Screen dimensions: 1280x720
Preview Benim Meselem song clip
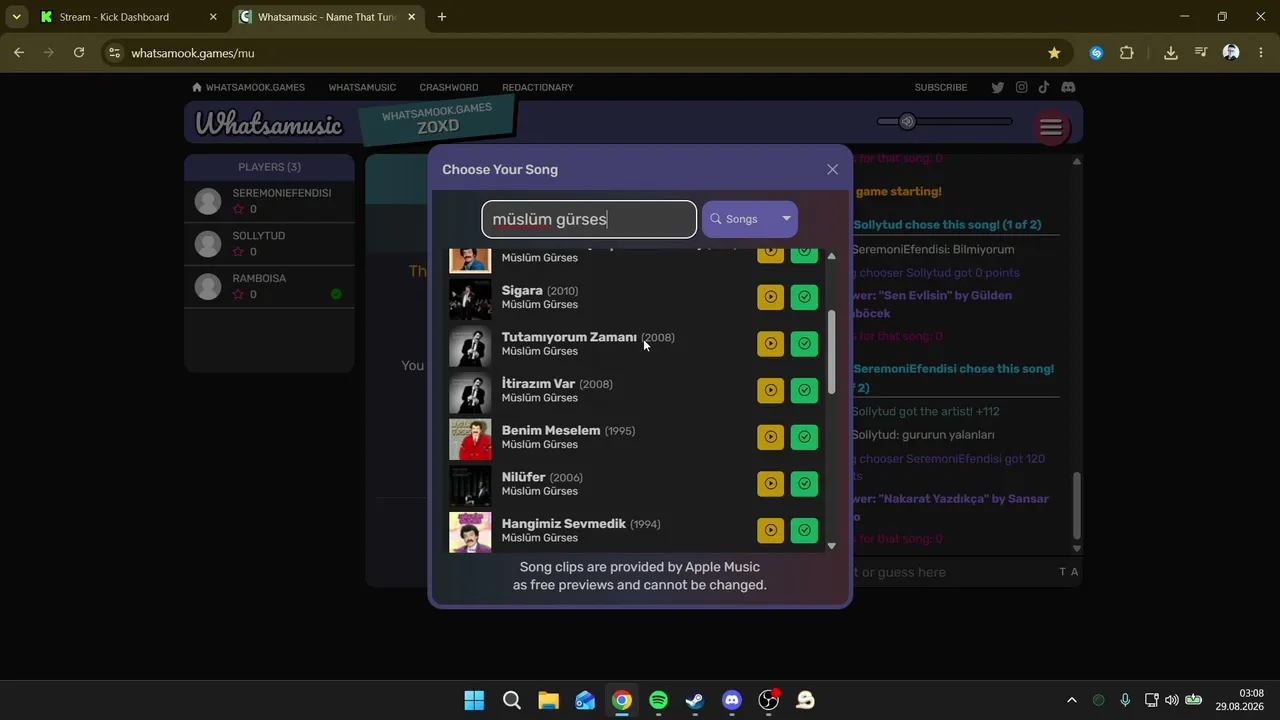click(x=770, y=437)
